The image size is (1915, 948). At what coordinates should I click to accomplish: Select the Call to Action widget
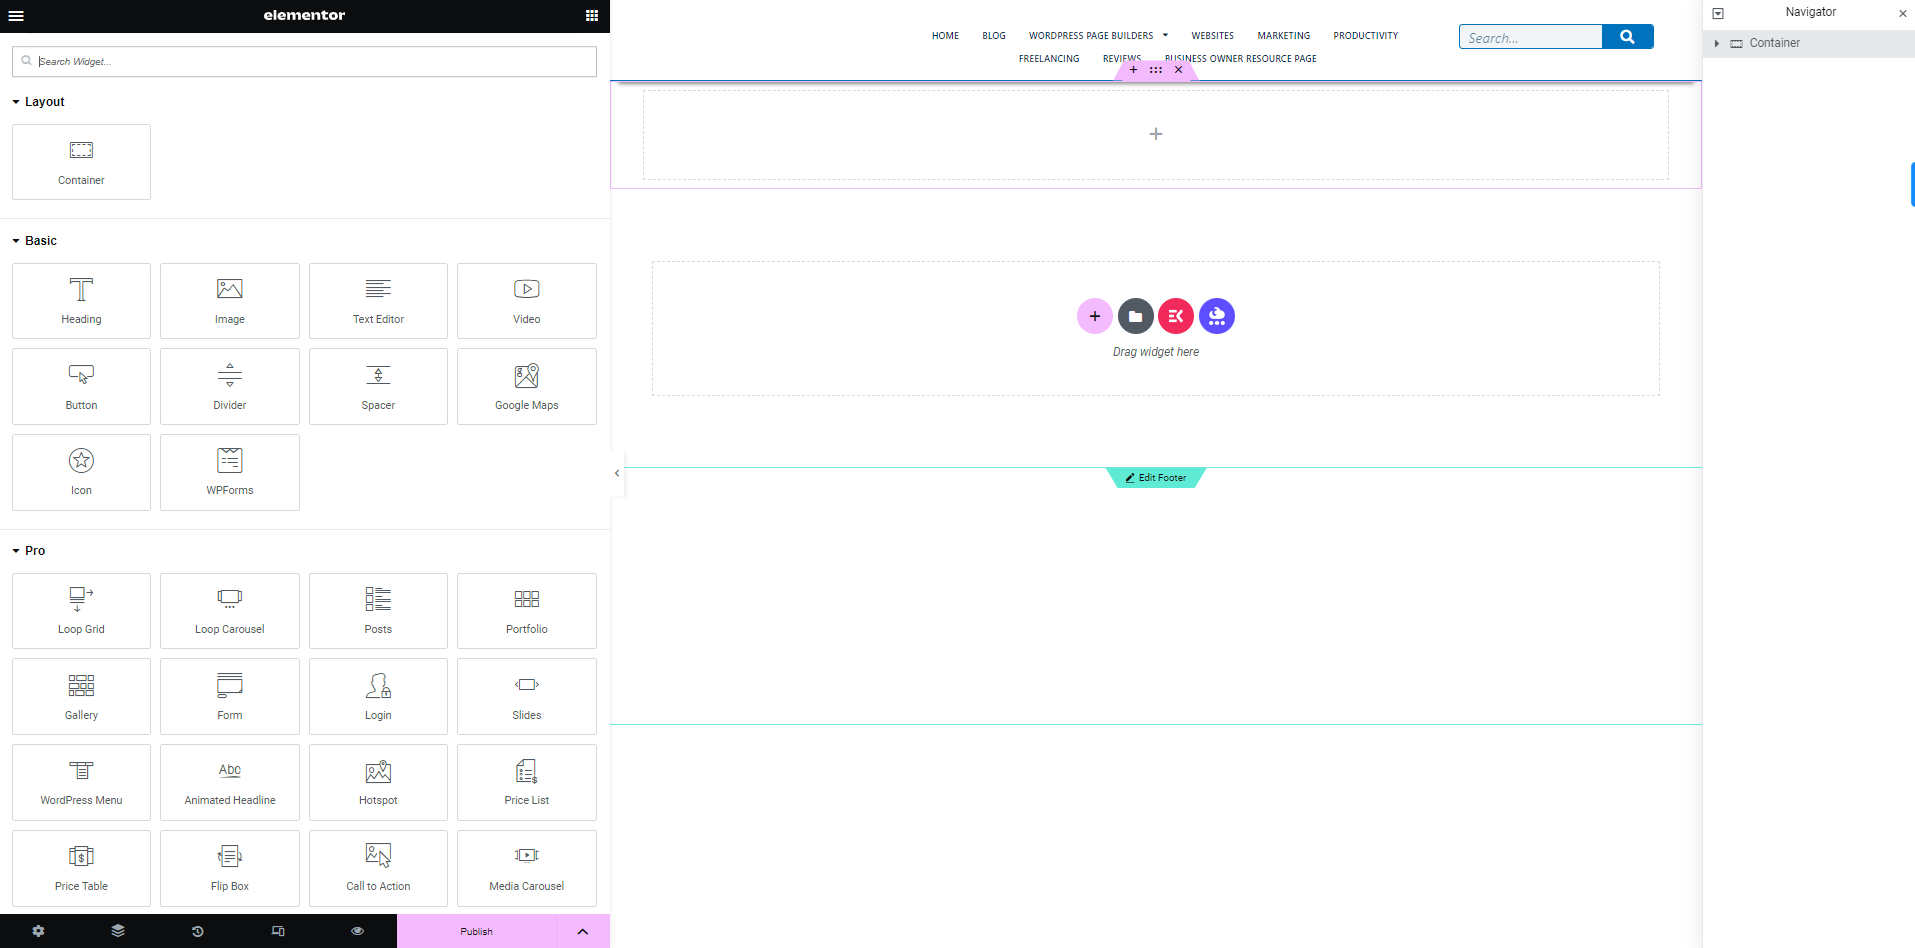pos(378,868)
